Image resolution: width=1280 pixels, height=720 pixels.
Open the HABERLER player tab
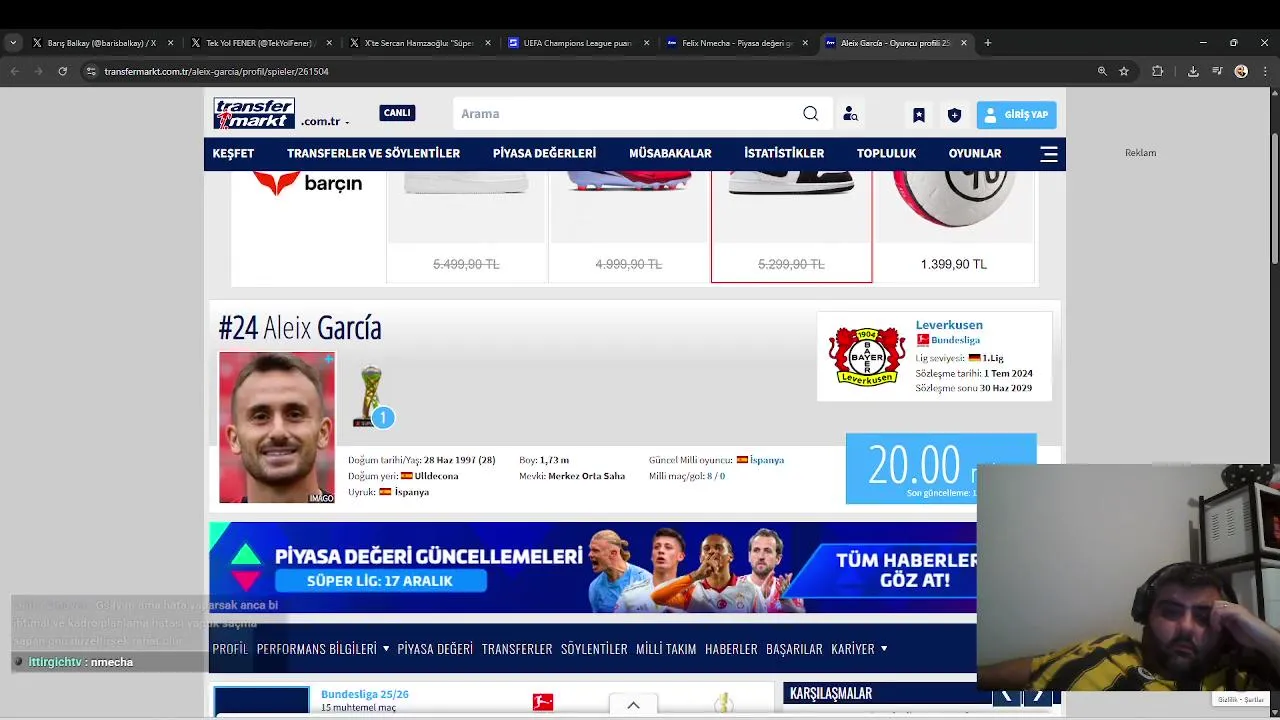[731, 649]
